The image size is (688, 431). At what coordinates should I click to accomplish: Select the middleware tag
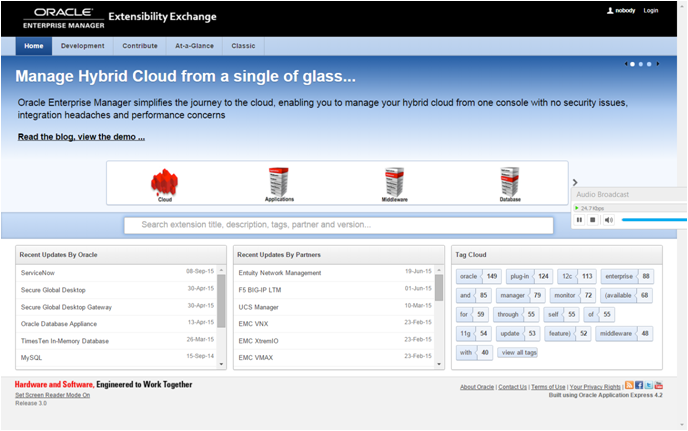coord(624,334)
